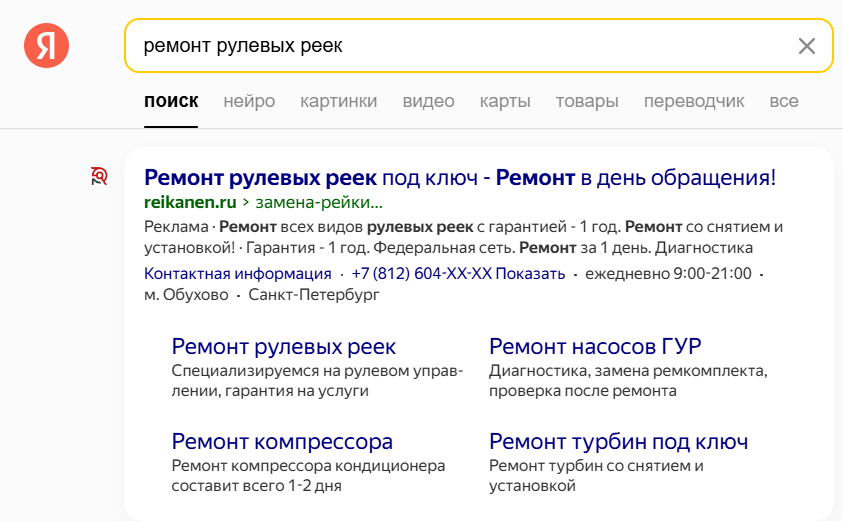The width and height of the screenshot is (843, 521).
Task: Go to the «видео» tab
Action: coord(428,101)
